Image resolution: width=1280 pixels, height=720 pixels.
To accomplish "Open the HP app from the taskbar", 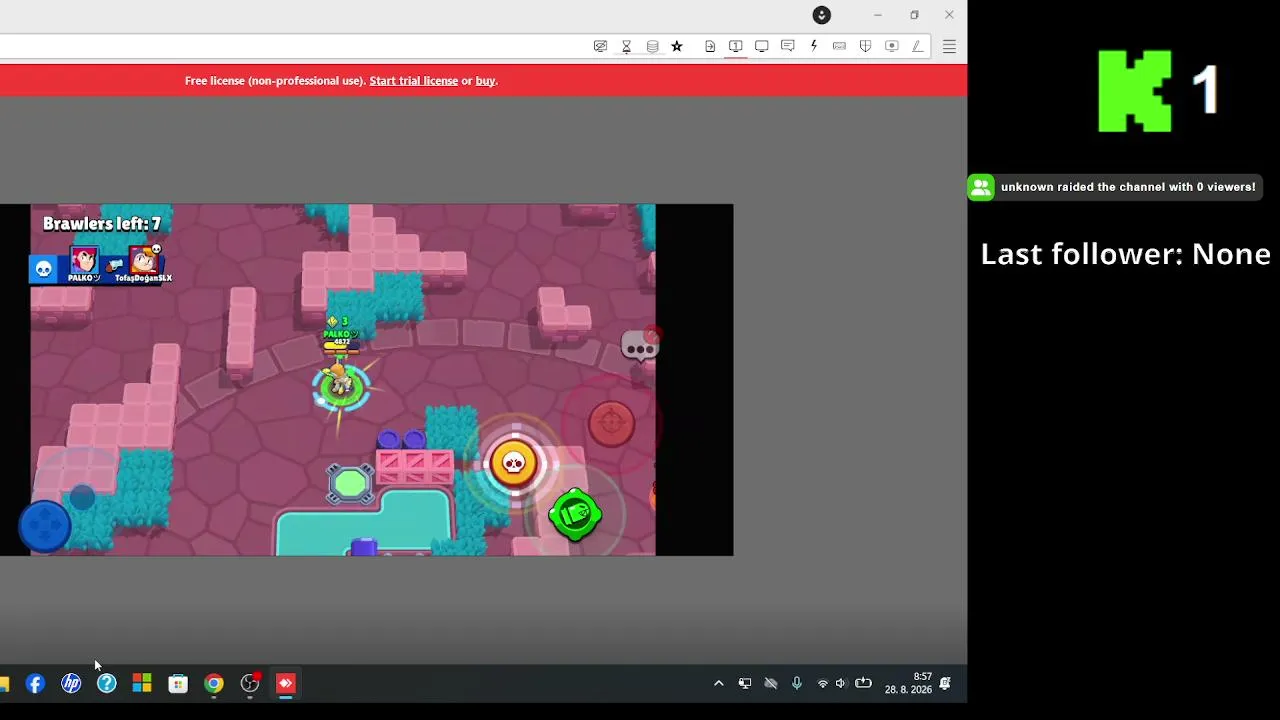I will pos(71,684).
